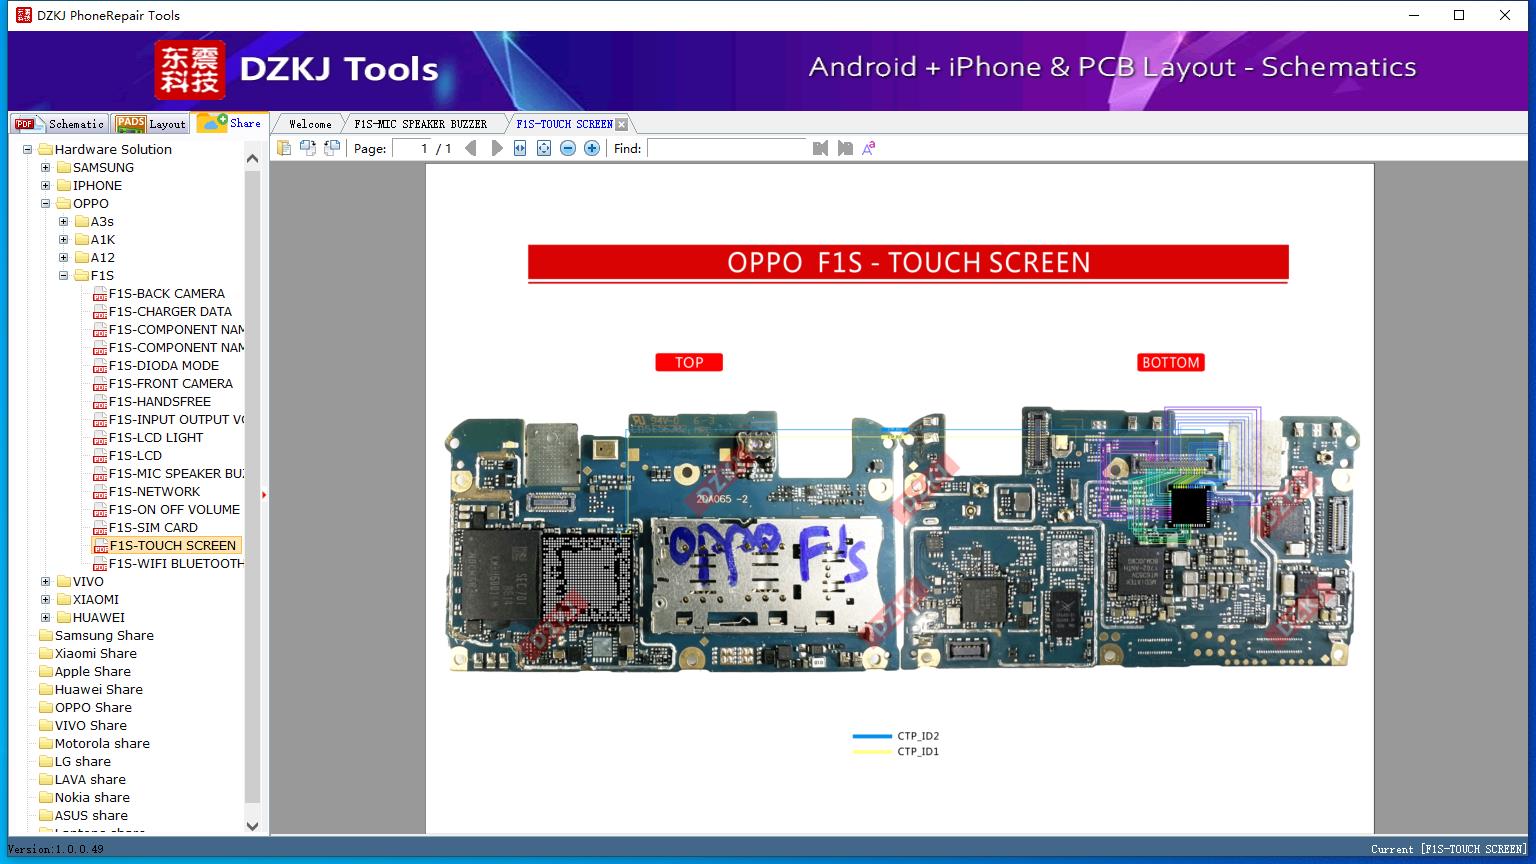1536x864 pixels.
Task: Switch to the Layout tab
Action: 151,124
